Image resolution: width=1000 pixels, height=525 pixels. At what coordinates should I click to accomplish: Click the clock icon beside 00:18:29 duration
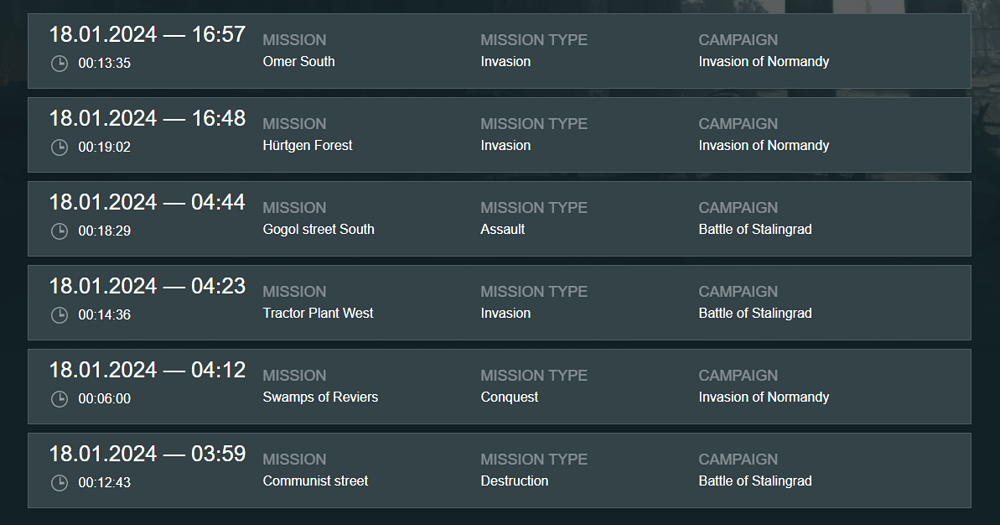(x=60, y=231)
